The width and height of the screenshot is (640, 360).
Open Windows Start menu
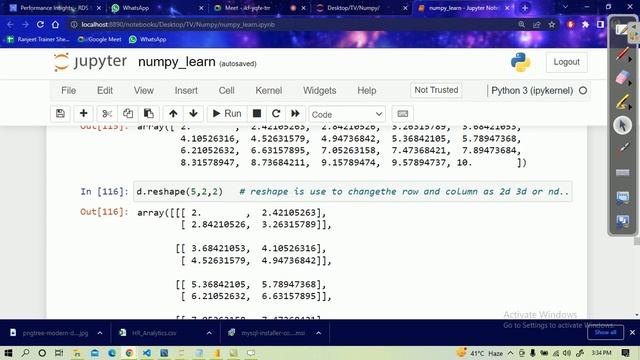[8, 353]
